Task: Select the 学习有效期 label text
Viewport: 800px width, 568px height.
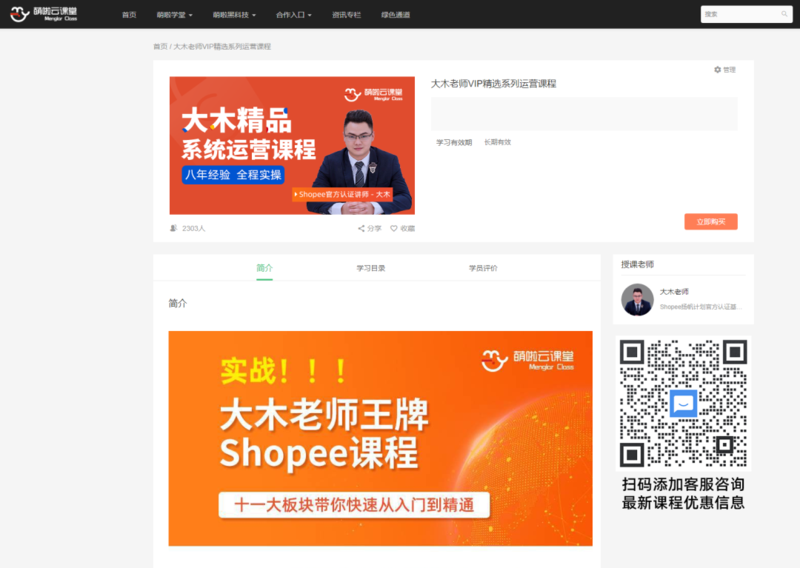Action: [x=454, y=142]
